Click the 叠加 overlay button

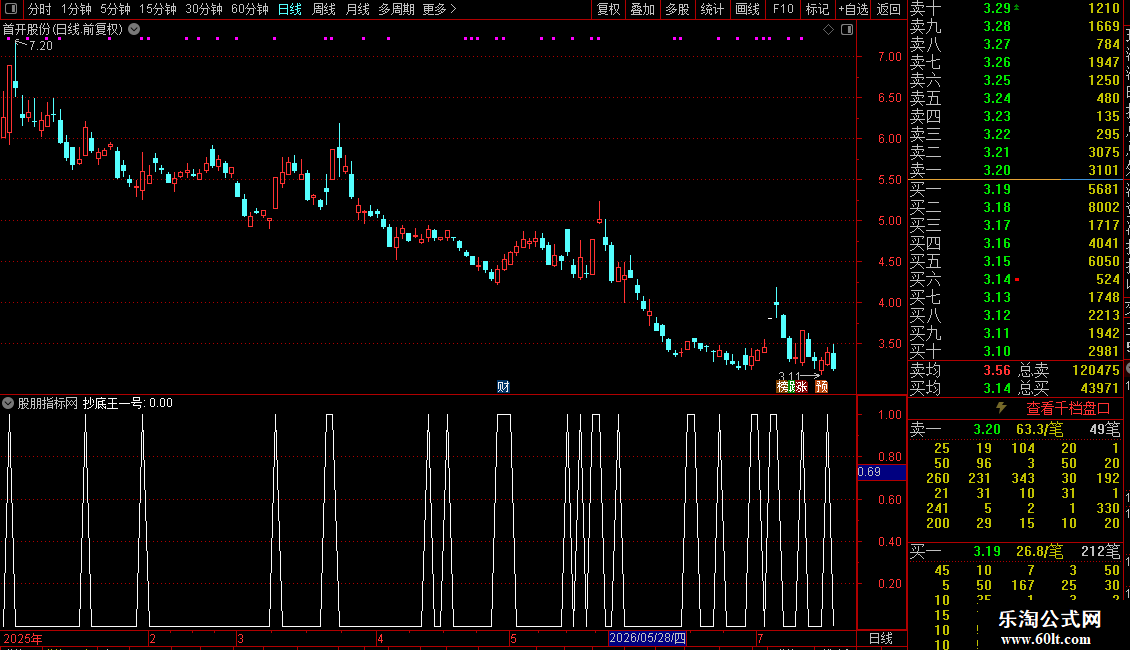(643, 9)
